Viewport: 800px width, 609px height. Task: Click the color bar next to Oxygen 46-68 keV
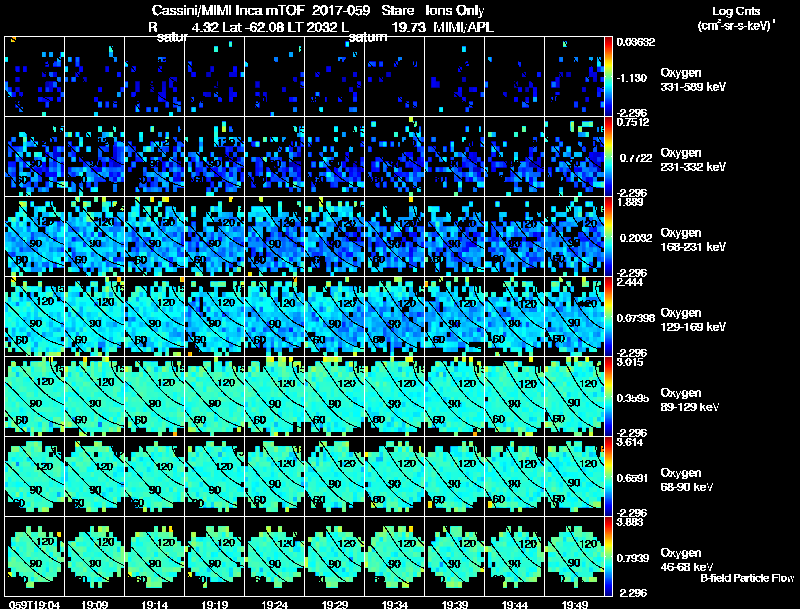tap(608, 556)
